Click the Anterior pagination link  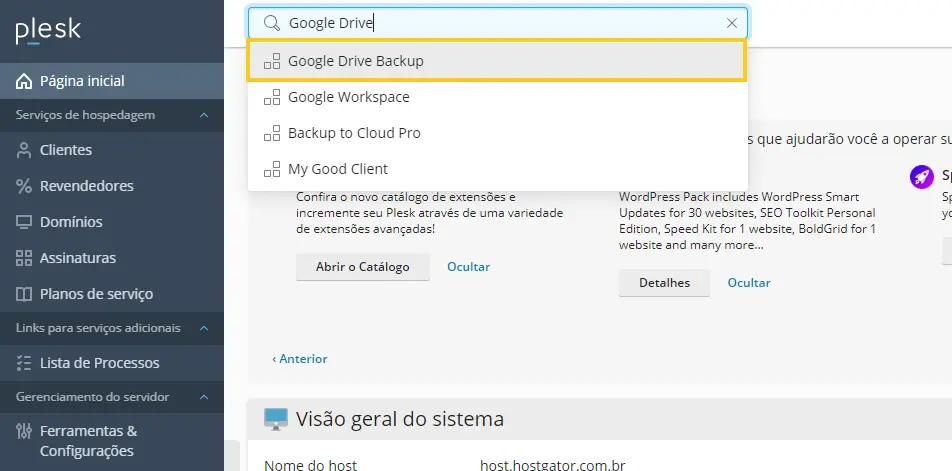(x=300, y=359)
